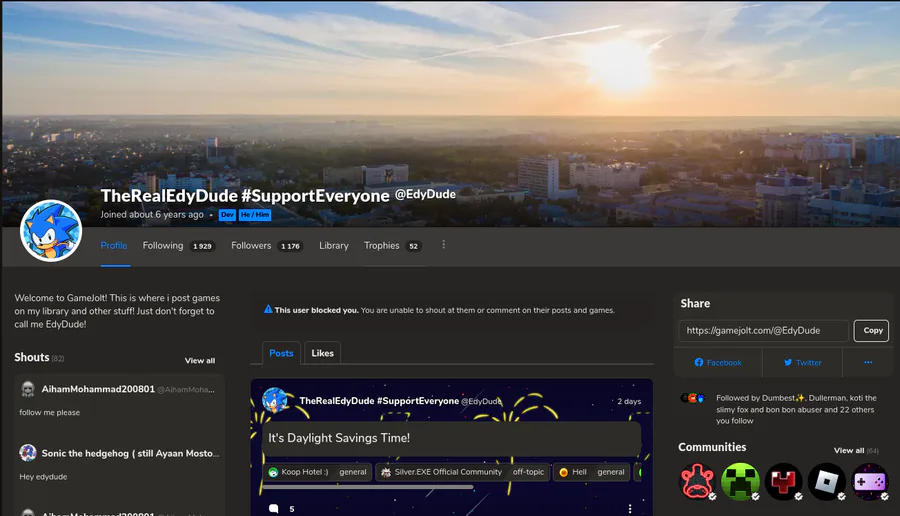Click the 'Hey edydude' shout text

43,476
